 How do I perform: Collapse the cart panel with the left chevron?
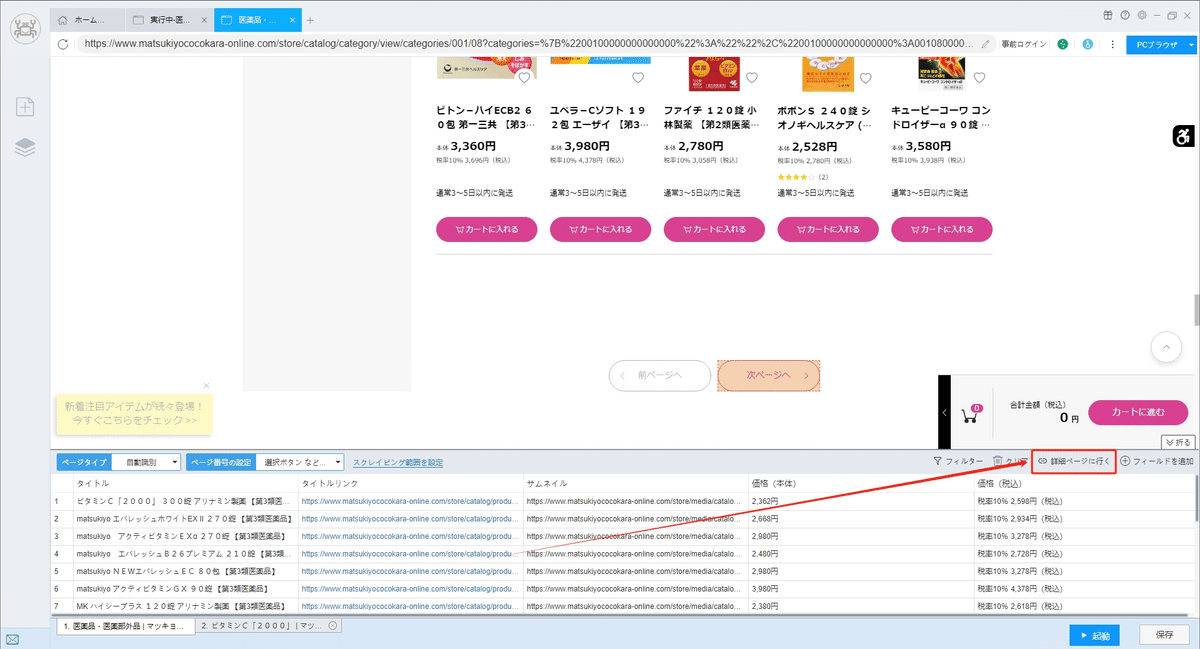(945, 412)
